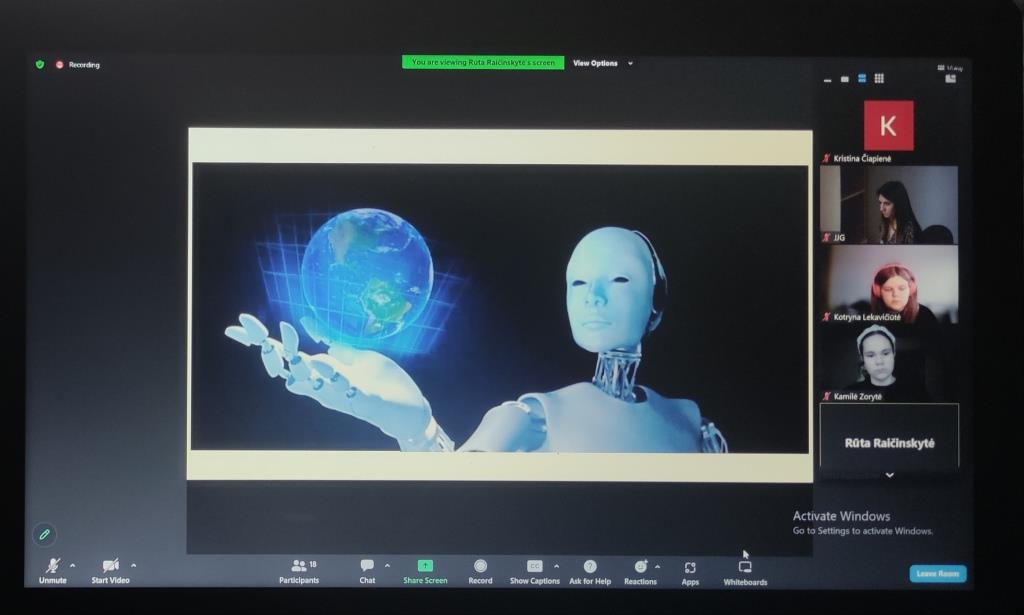Click the Ask for Help icon
The image size is (1024, 615).
tap(590, 566)
